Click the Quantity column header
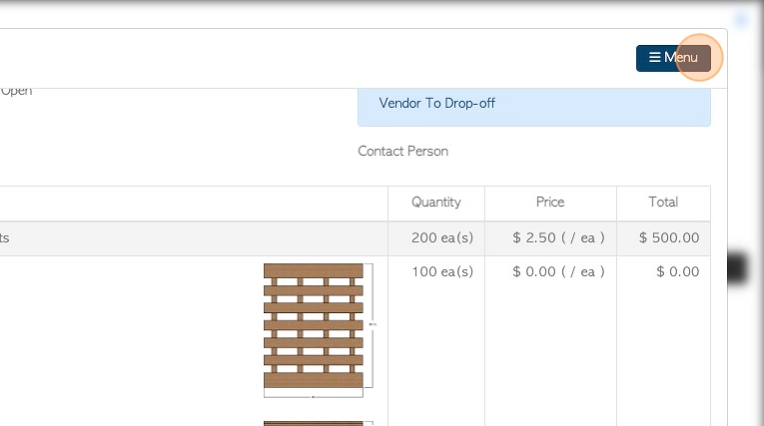 click(436, 202)
